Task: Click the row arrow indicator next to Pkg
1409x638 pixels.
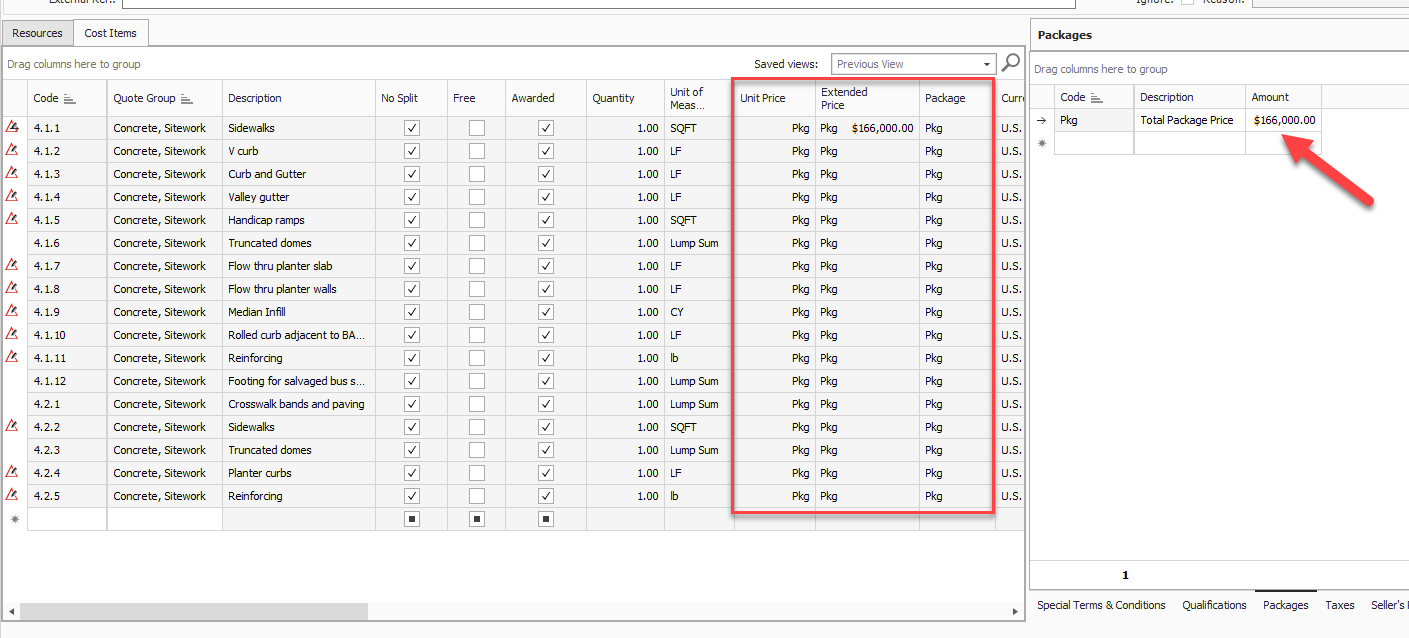Action: (x=1041, y=120)
